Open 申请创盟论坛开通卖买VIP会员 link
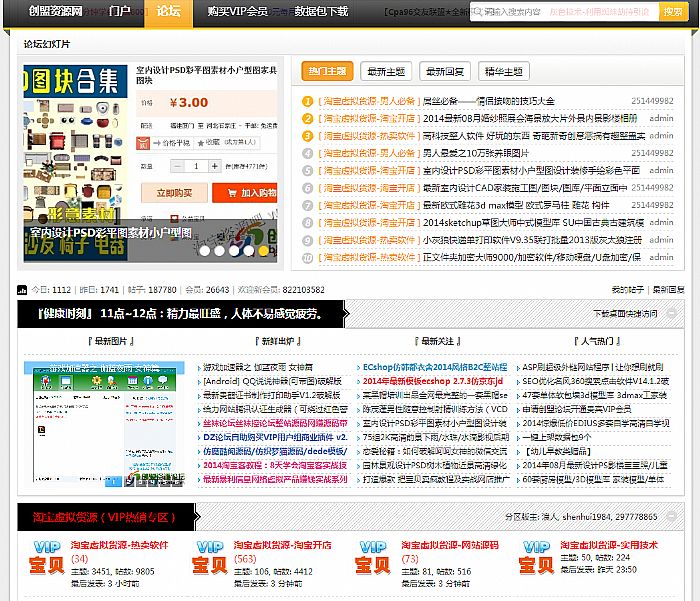Image resolution: width=700 pixels, height=601 pixels. click(576, 409)
